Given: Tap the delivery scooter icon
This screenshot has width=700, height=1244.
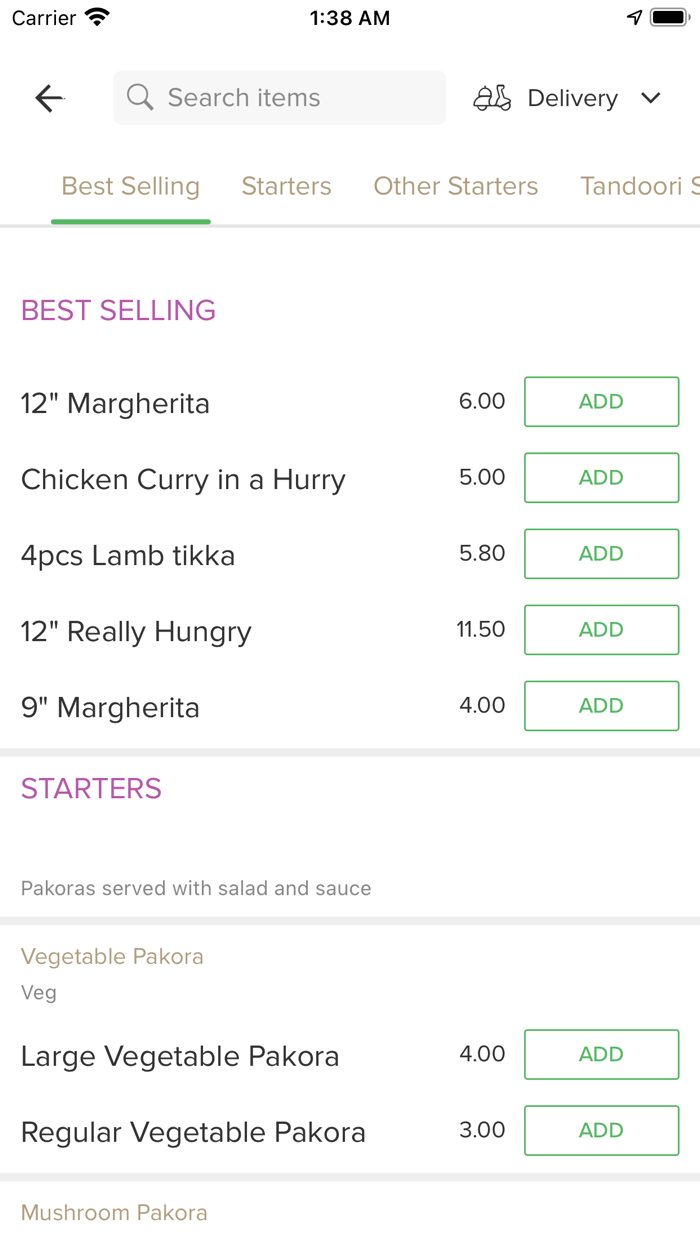Looking at the screenshot, I should (492, 98).
